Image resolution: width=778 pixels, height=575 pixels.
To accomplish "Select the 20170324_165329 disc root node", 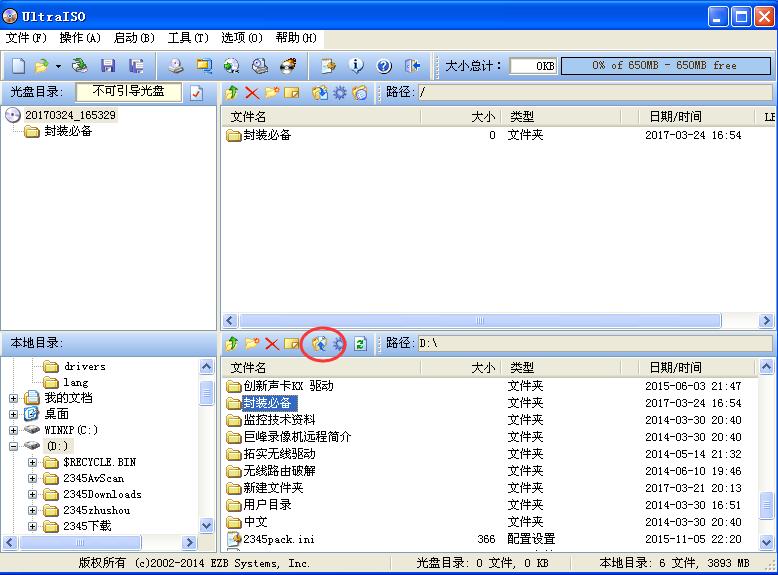I will (x=70, y=115).
